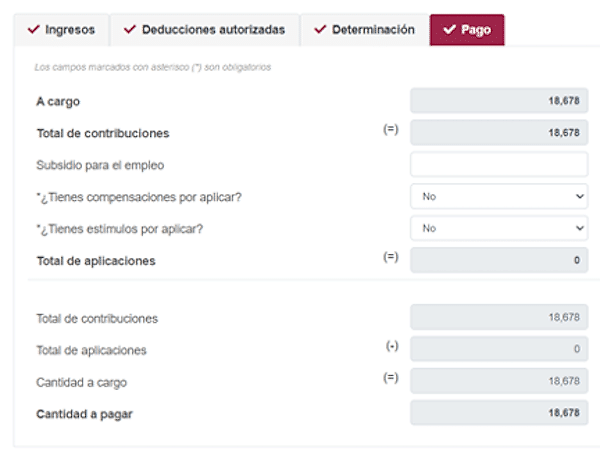Image resolution: width=600 pixels, height=451 pixels.
Task: Click the Cantidad a cargo field
Action: point(499,381)
